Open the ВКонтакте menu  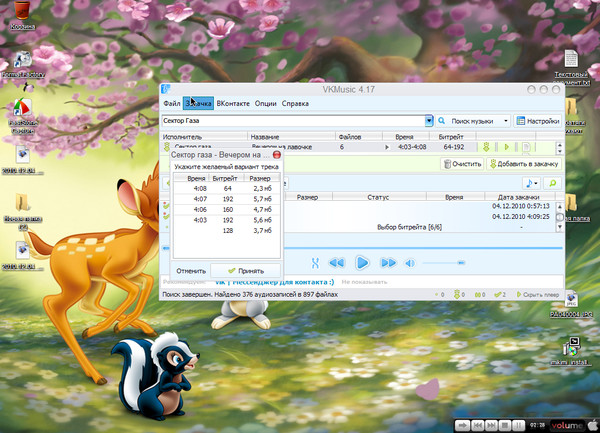(233, 104)
